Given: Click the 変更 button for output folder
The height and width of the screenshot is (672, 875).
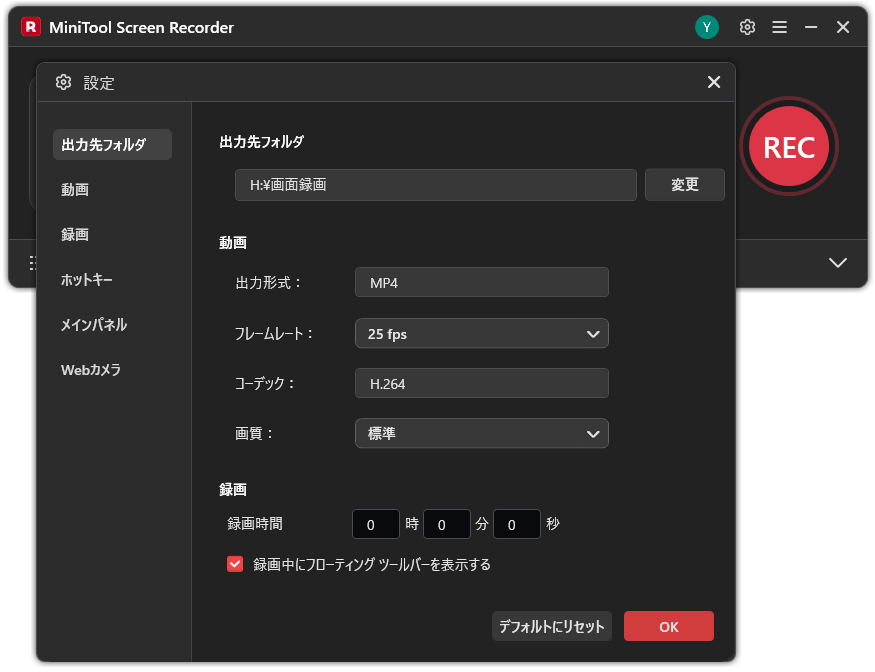Looking at the screenshot, I should (685, 185).
